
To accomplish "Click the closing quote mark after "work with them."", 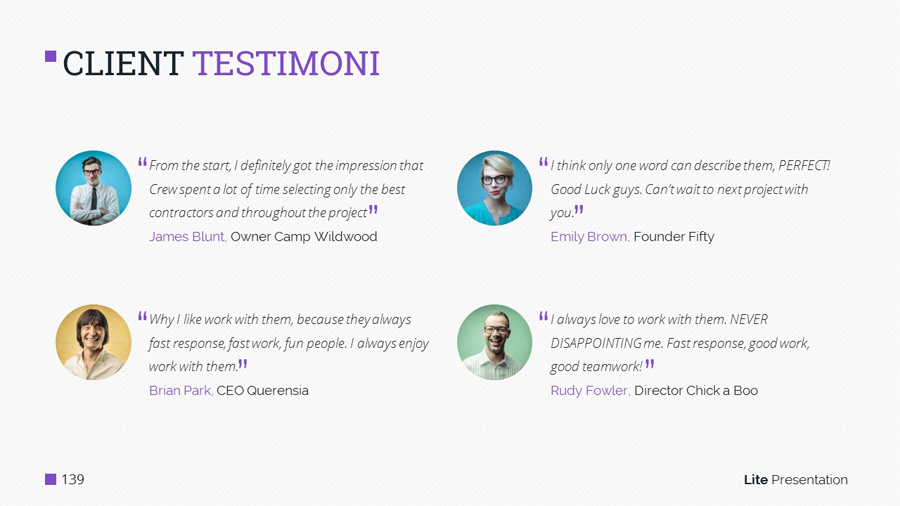I will point(242,364).
